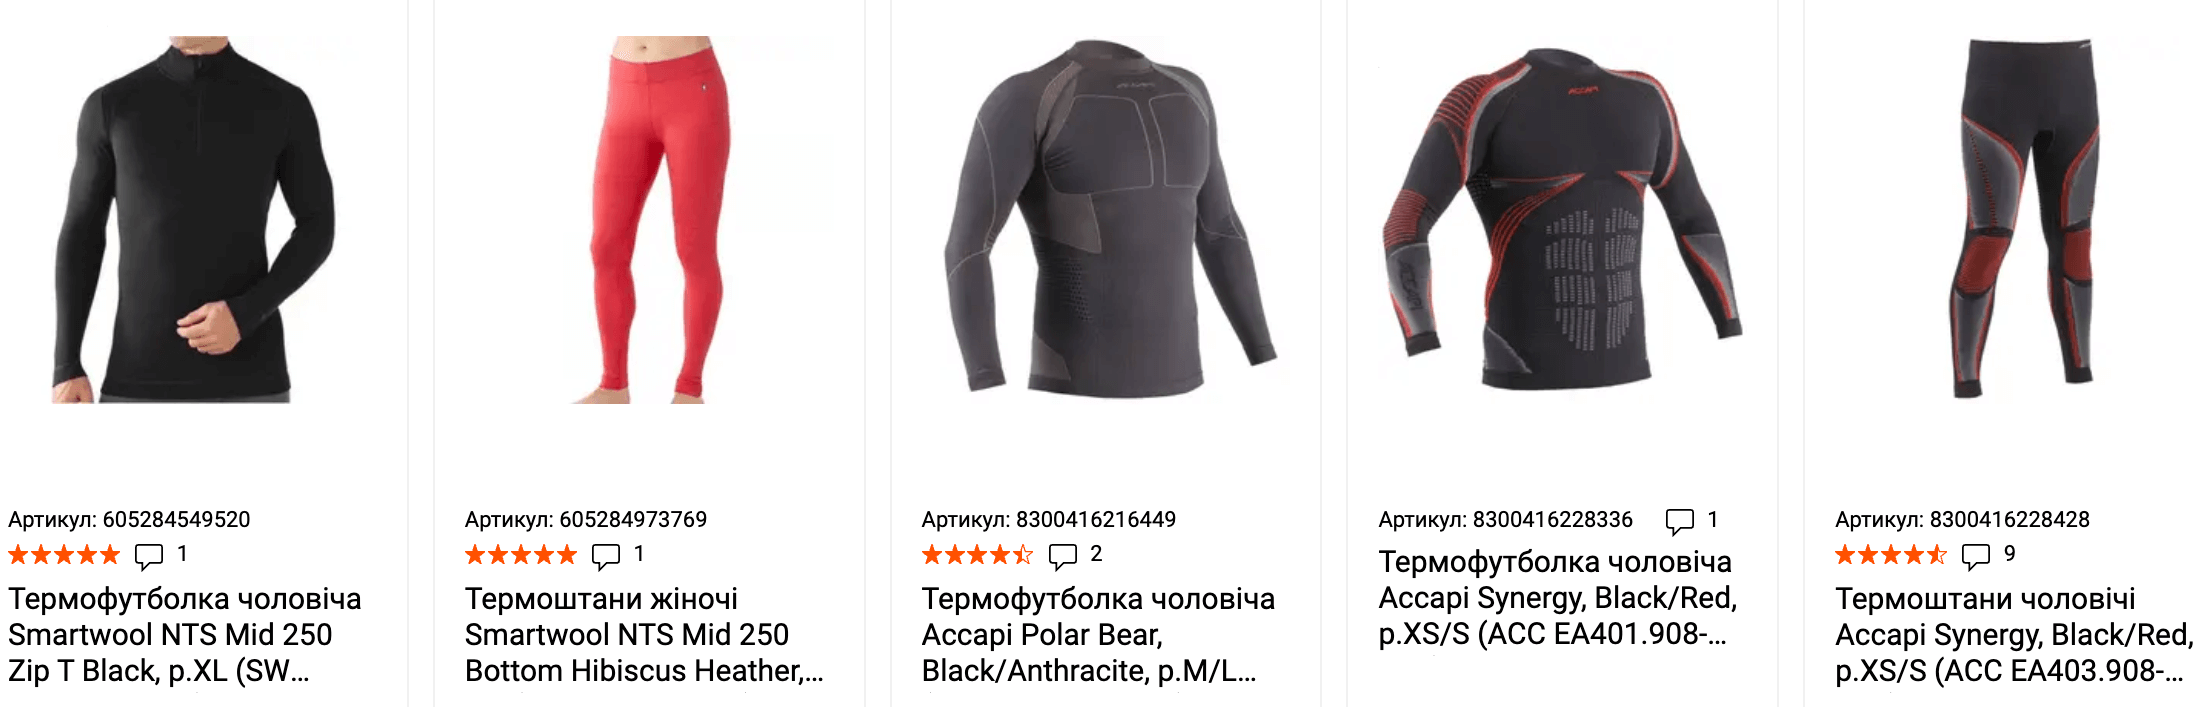Click star rating of Accapi Polar Bear shirt
The height and width of the screenshot is (707, 2204).
[x=977, y=554]
